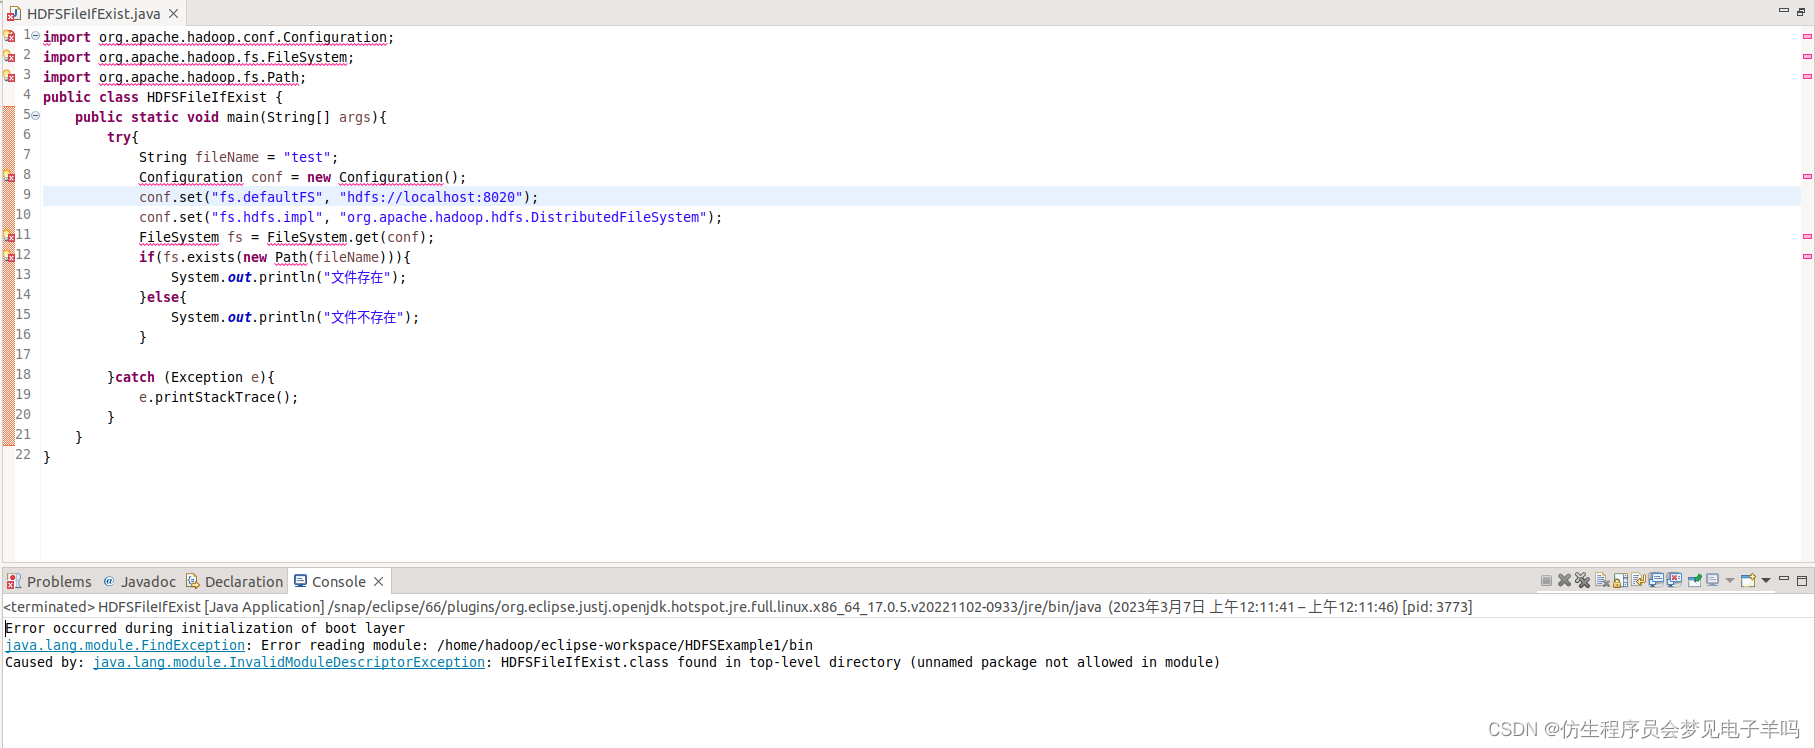Click the "文件存在" string on line 13
The image size is (1815, 748).
tap(357, 277)
